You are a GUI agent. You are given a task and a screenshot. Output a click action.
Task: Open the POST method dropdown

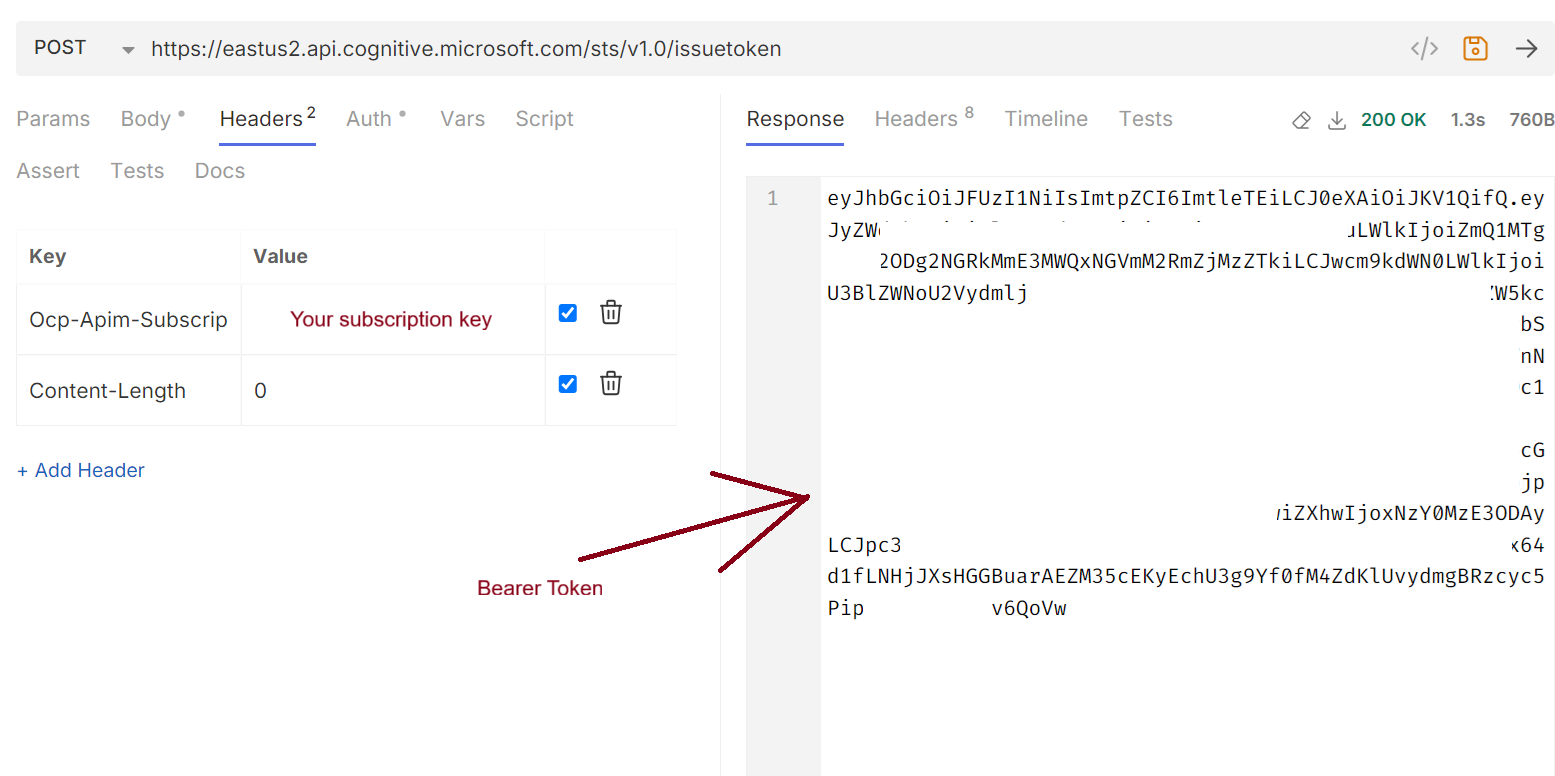coord(126,46)
